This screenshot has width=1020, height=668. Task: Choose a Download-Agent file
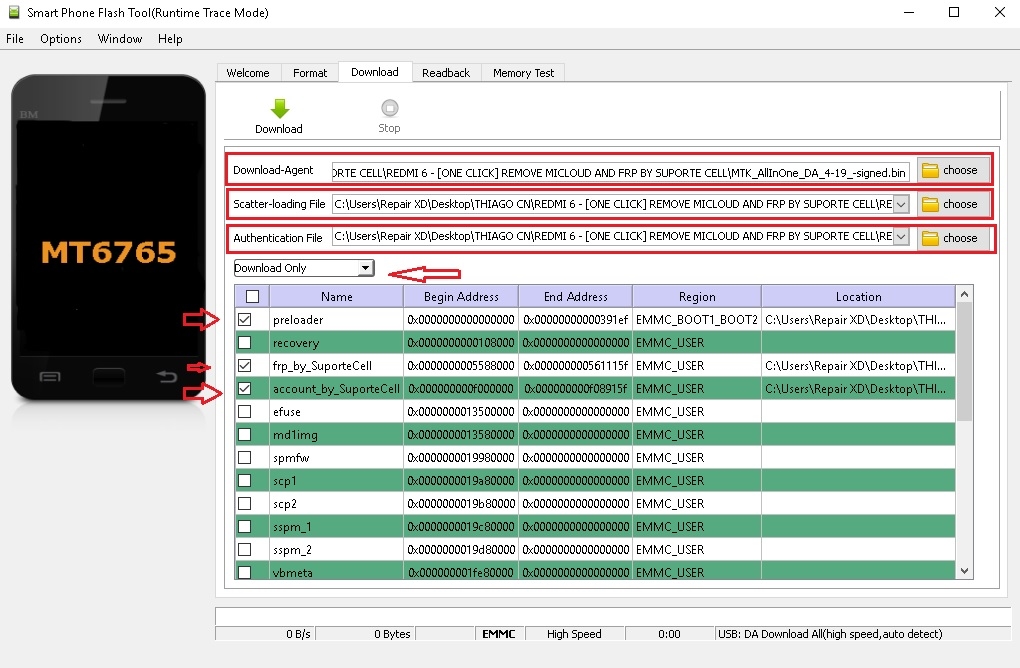[951, 170]
